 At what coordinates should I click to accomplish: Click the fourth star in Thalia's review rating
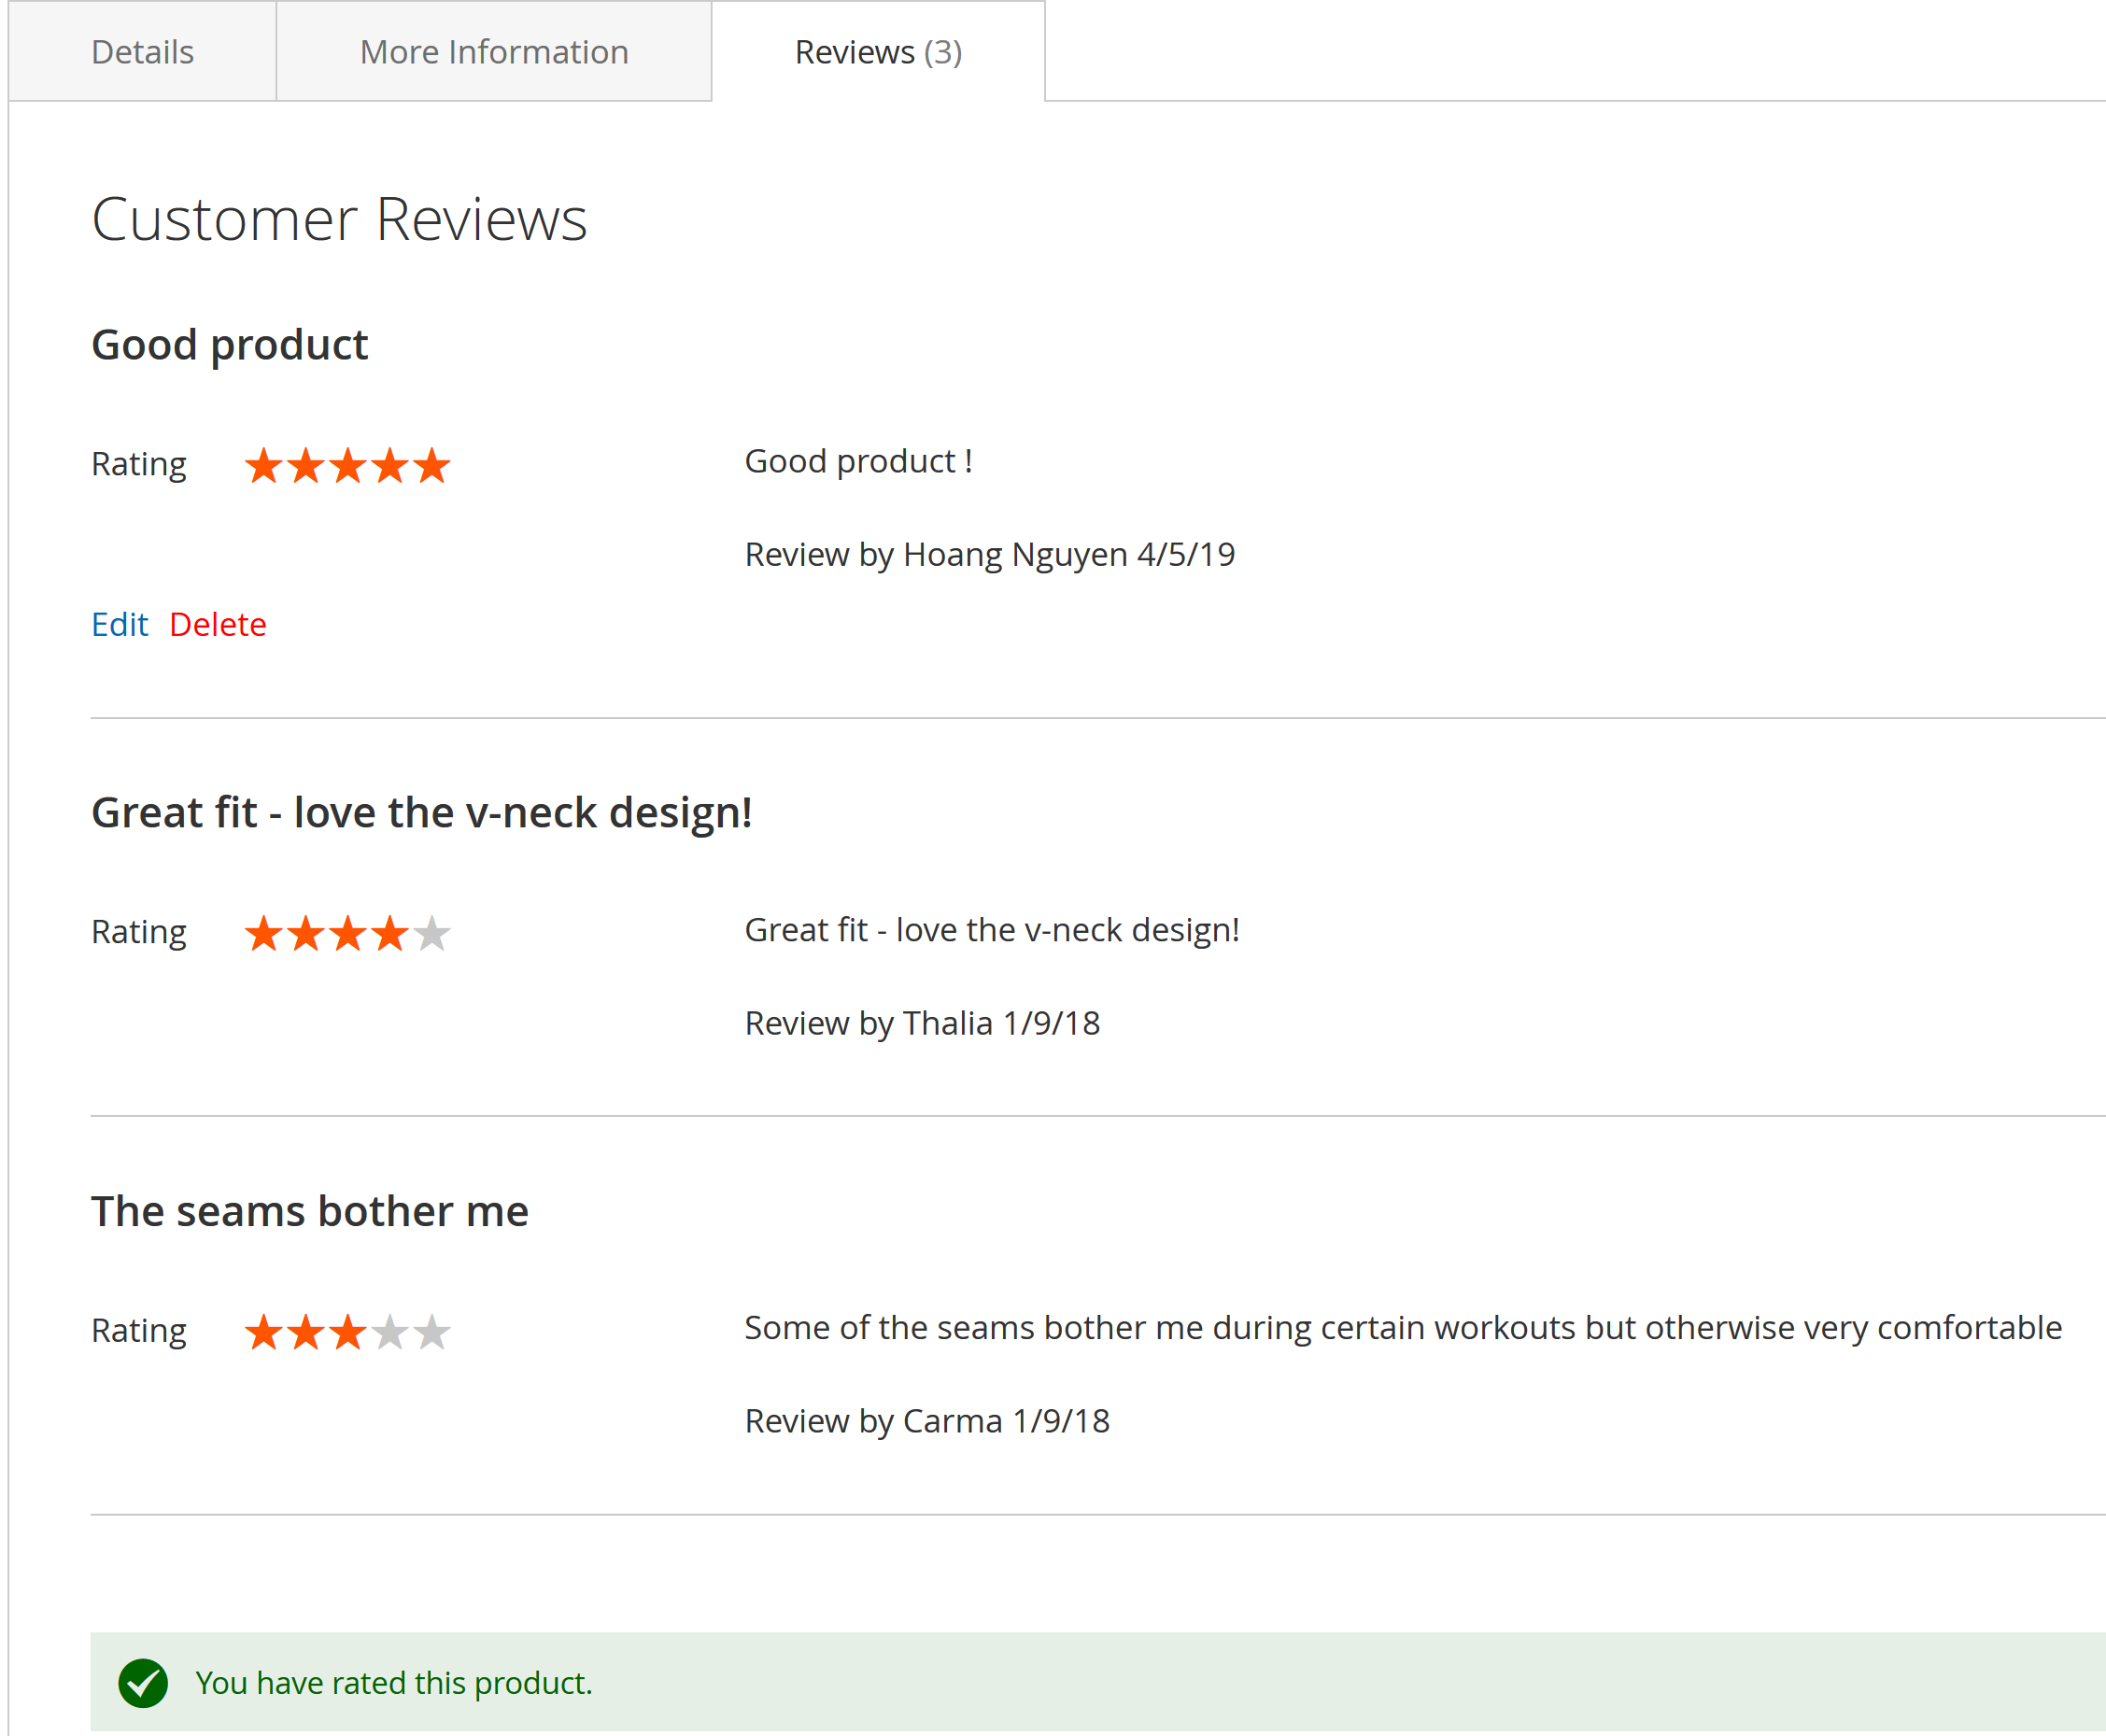(x=390, y=933)
